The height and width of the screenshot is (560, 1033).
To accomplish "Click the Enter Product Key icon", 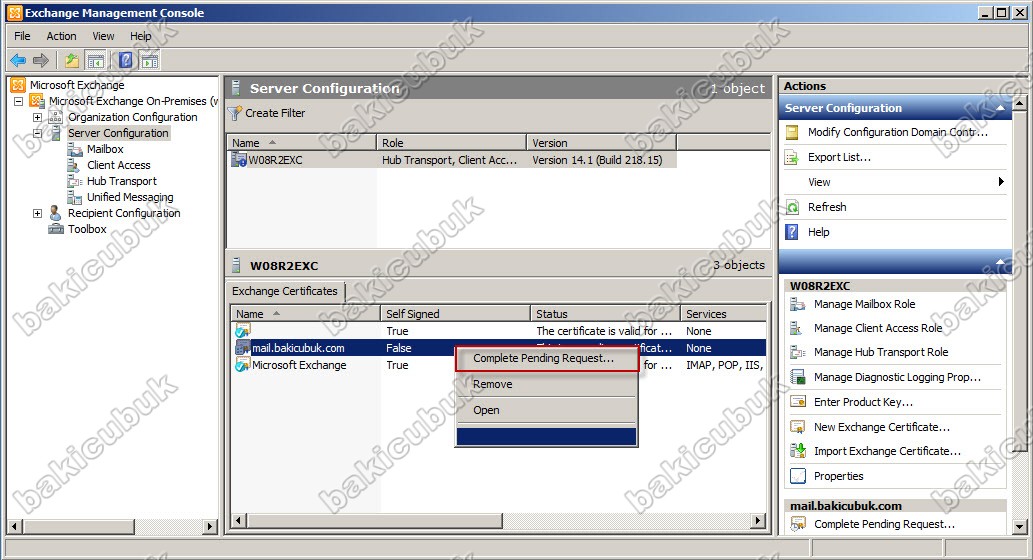I will 797,402.
